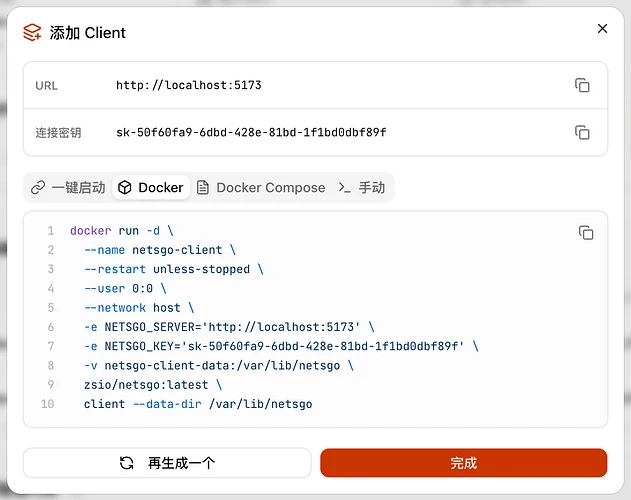
Task: Click the key sk-50f60fa9-6dbd-428e-81bd-1f1bd0dbf89f value
Action: click(251, 132)
